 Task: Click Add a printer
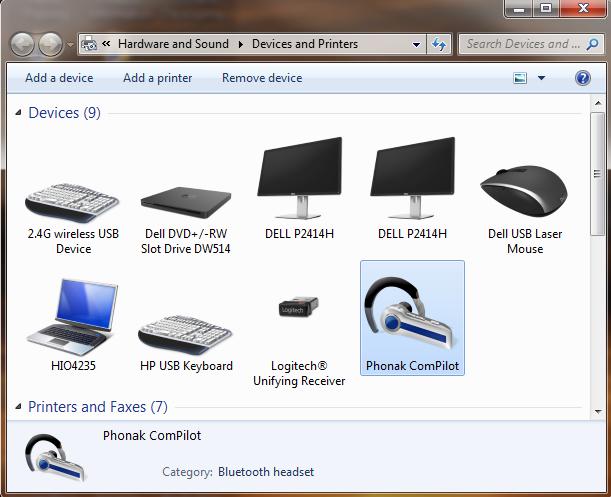(157, 78)
